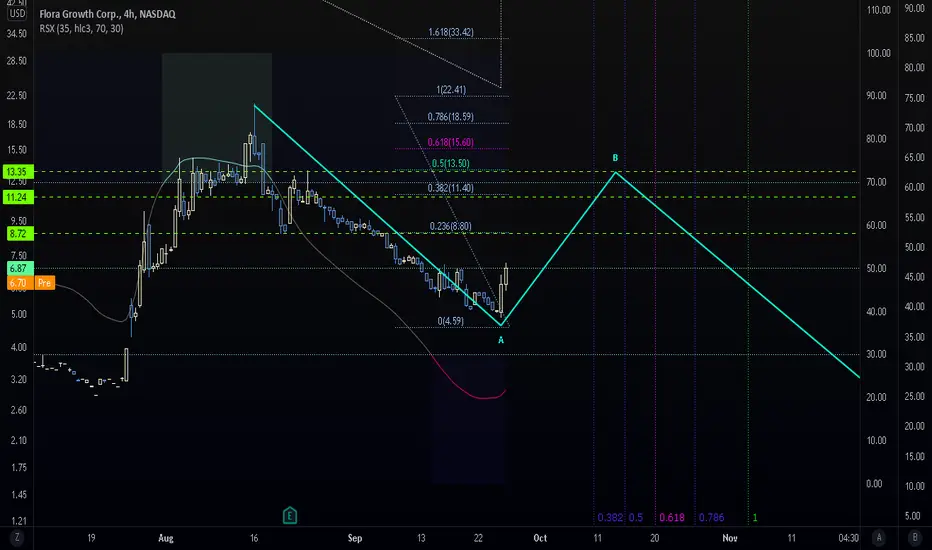This screenshot has height=550, width=932.
Task: Click the cyan wave label A under the low
Action: 501,340
